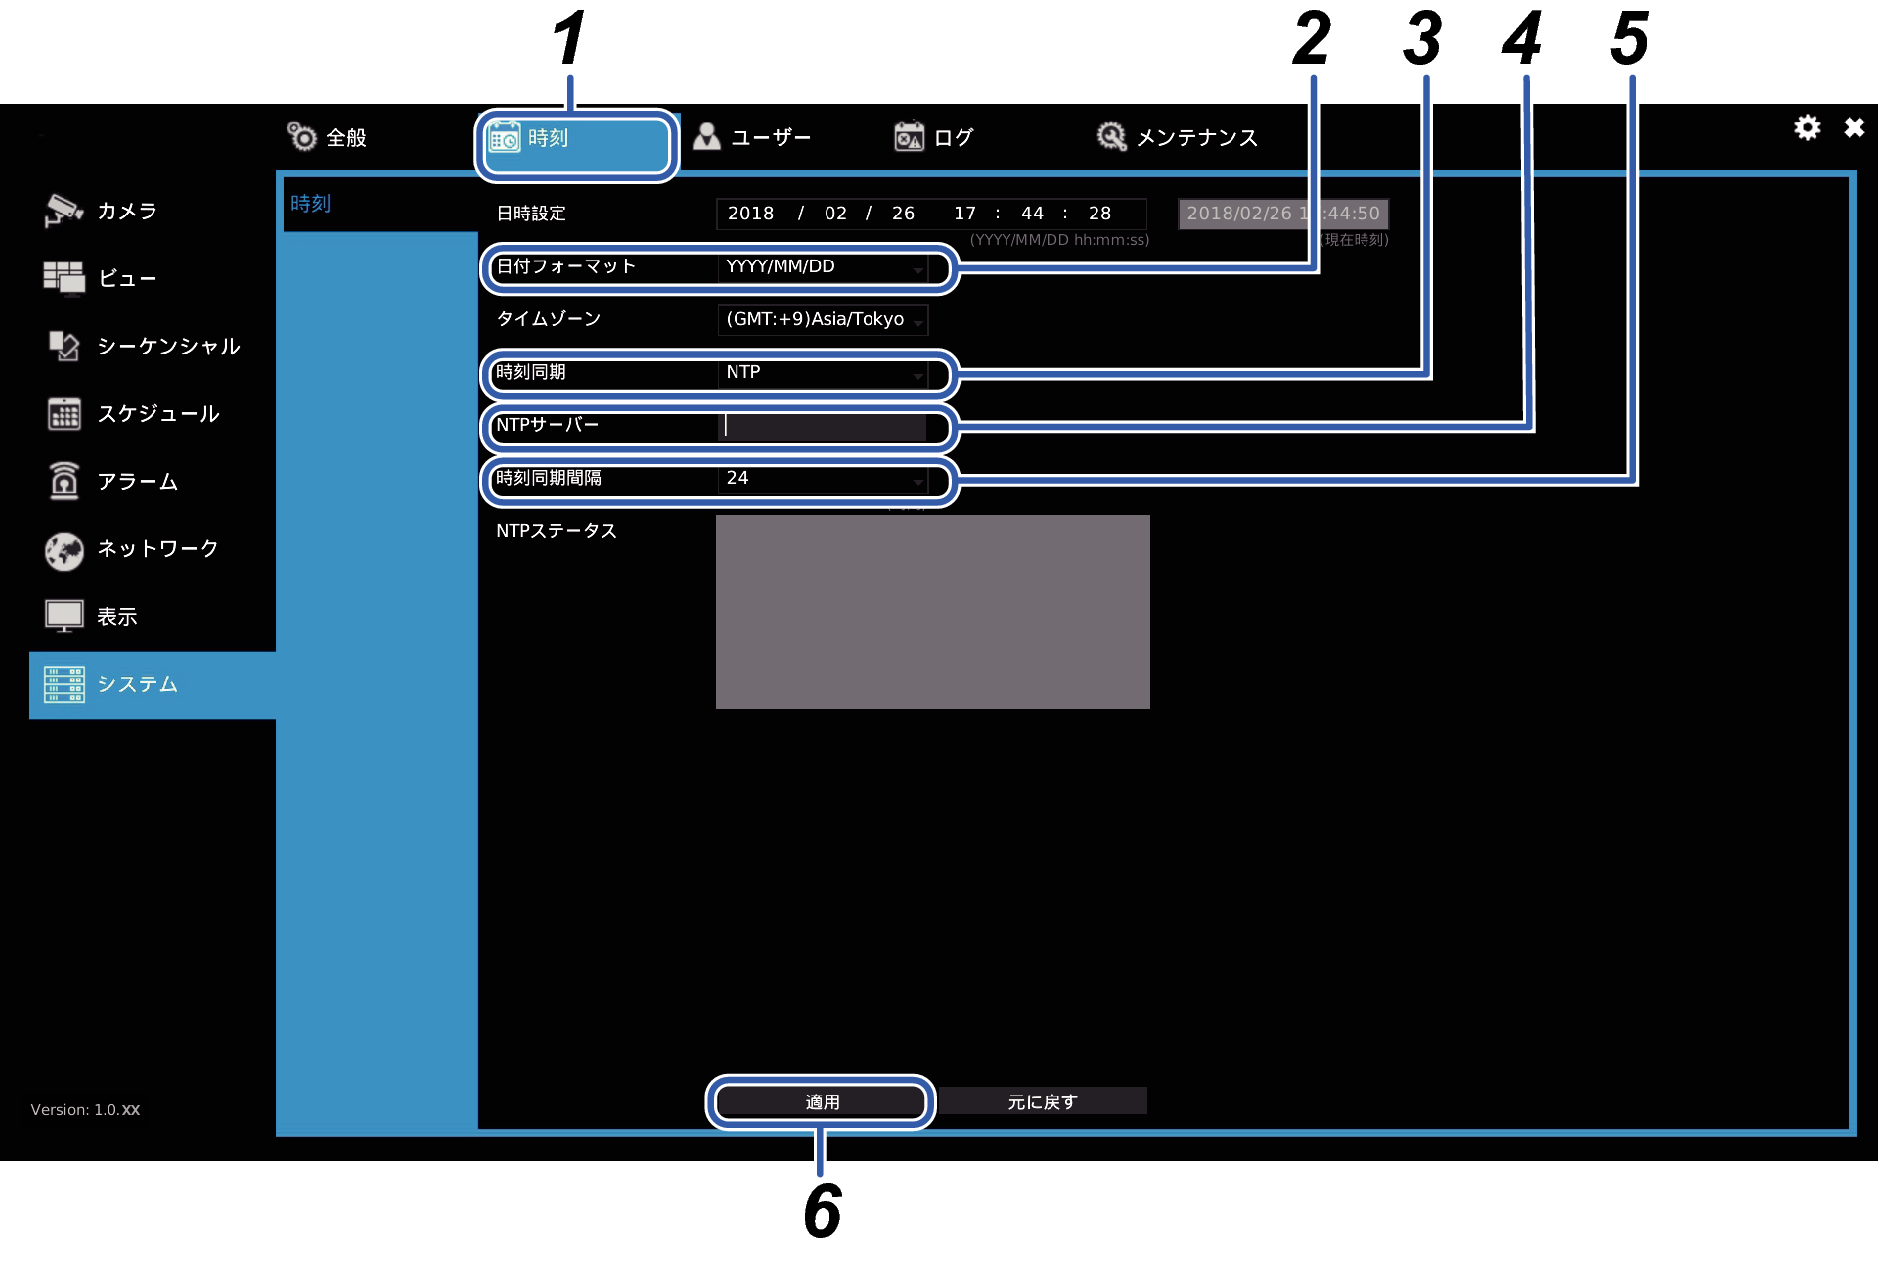Viewport: 1878px width, 1265px height.
Task: Click the NTPステータス label
Action: click(x=556, y=531)
